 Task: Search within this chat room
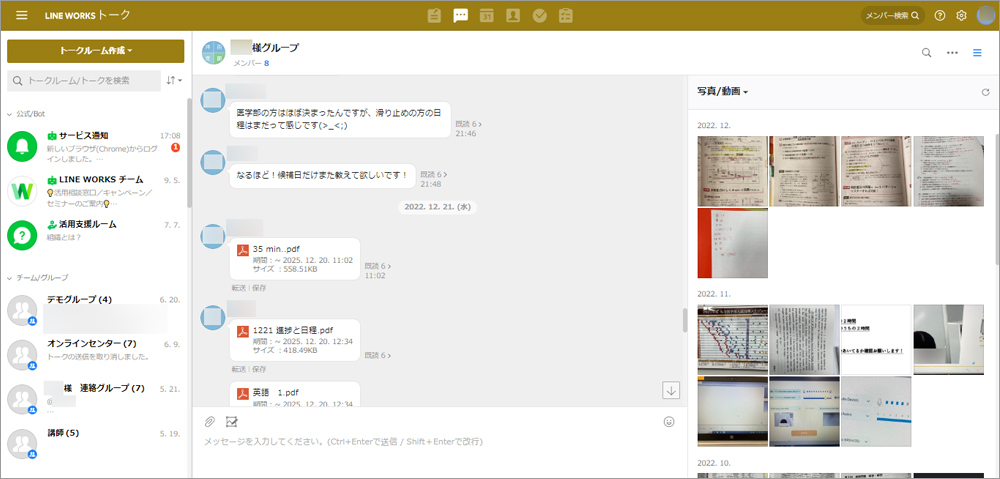point(926,53)
